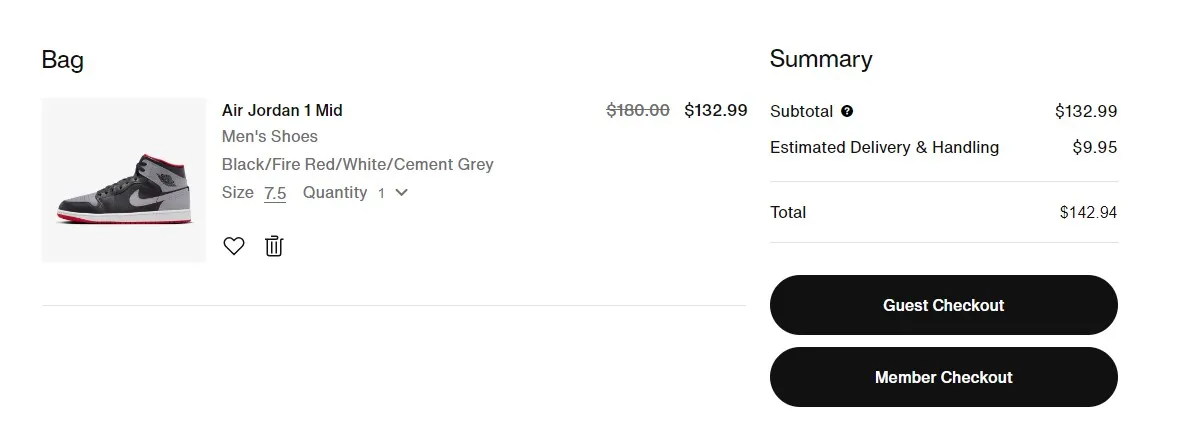Click the crossed-out $180.00 original price
The image size is (1196, 445).
click(638, 110)
